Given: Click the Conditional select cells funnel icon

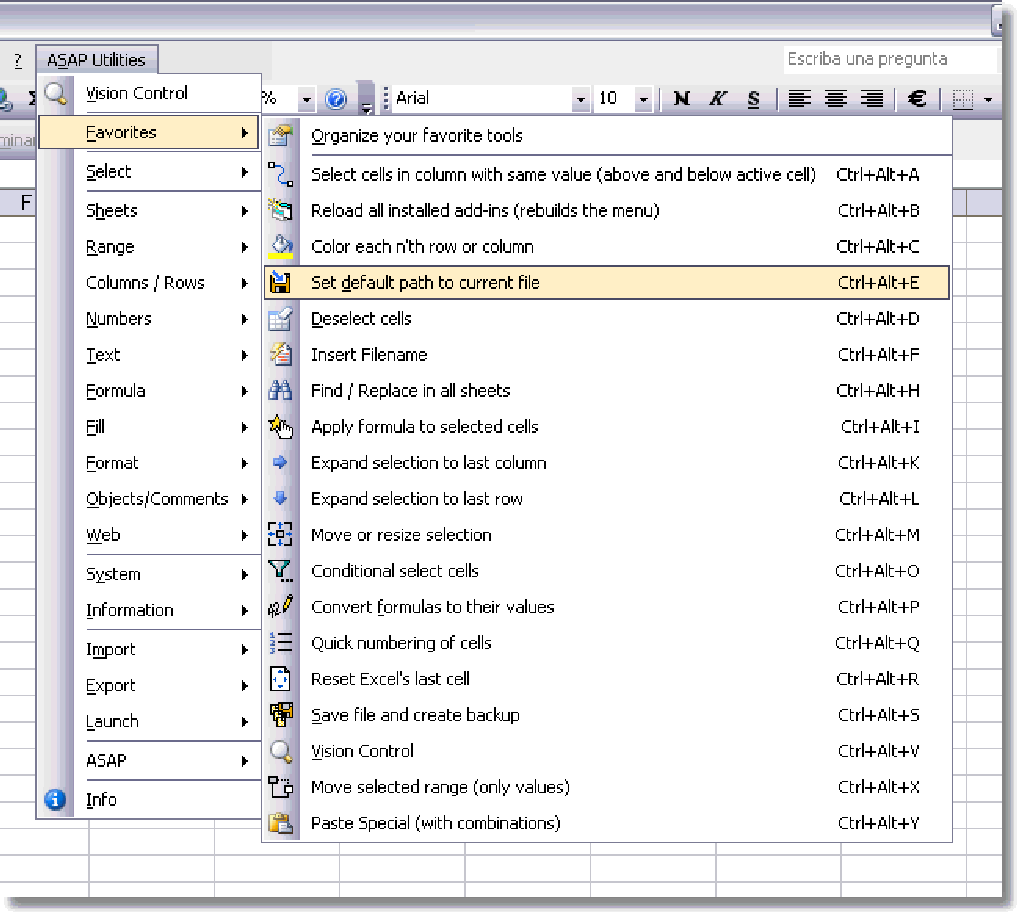Looking at the screenshot, I should [x=280, y=571].
